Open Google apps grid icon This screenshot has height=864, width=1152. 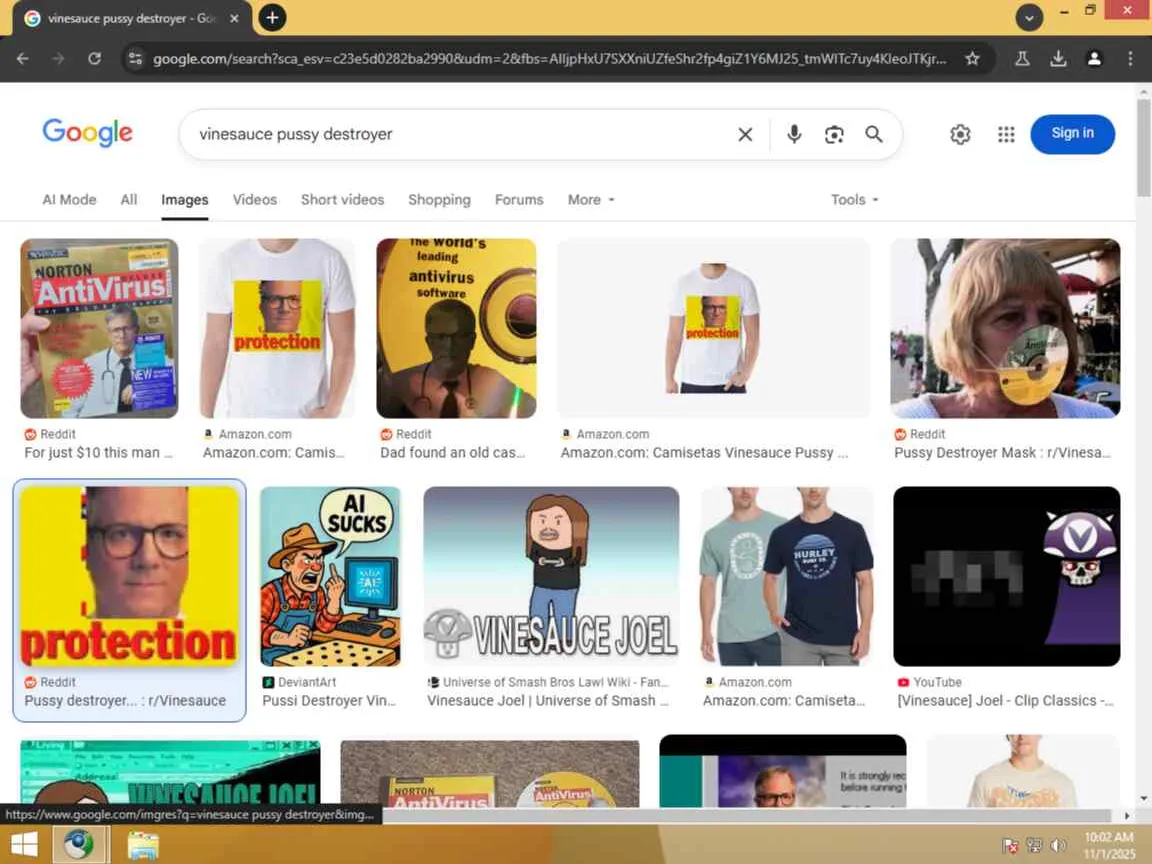click(1006, 134)
